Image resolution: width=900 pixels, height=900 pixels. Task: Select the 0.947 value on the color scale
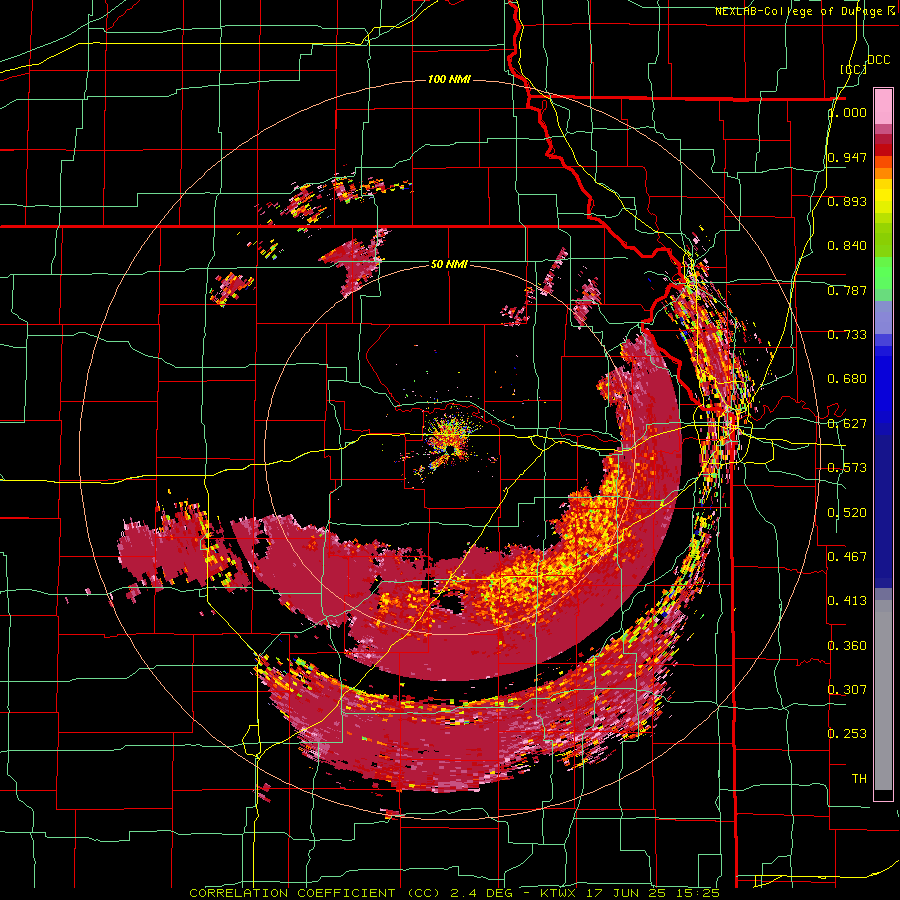847,157
